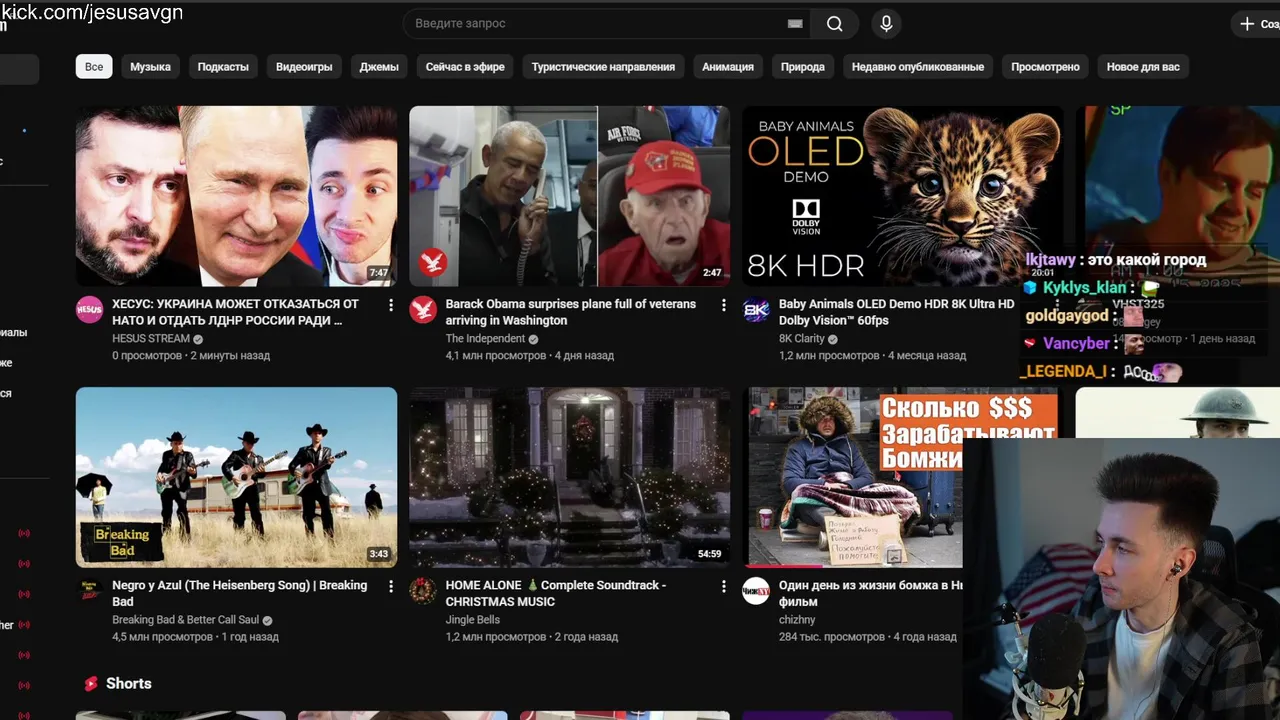Viewport: 1280px width, 720px height.
Task: Select the Просмотрено filter chip
Action: (1045, 67)
